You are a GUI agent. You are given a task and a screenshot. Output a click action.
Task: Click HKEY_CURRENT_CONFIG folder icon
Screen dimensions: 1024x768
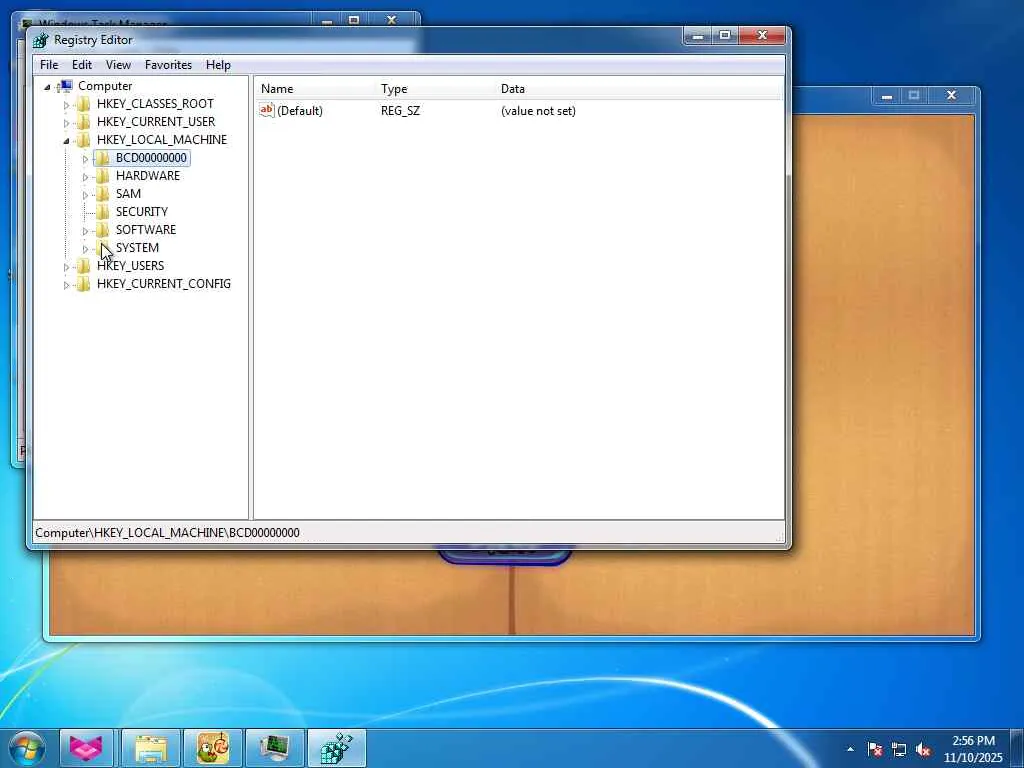point(84,283)
